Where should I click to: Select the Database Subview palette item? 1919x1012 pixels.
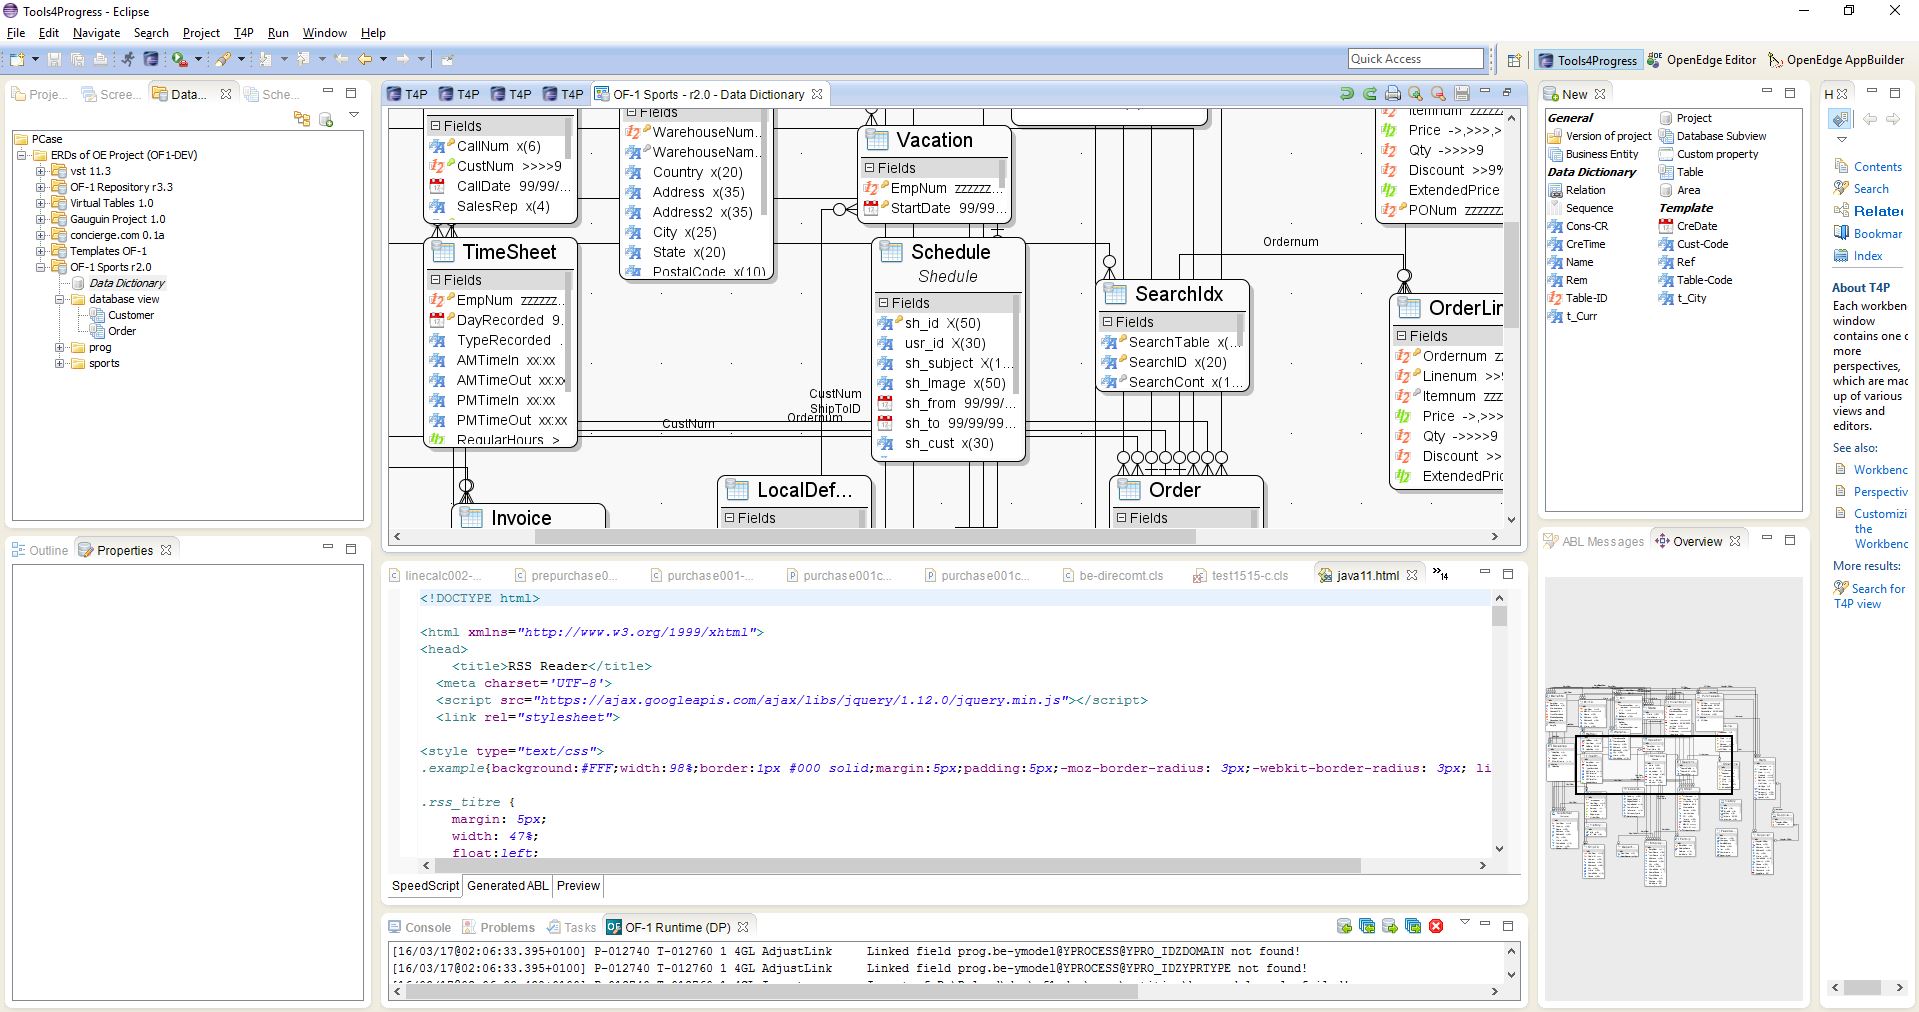[x=1712, y=136]
